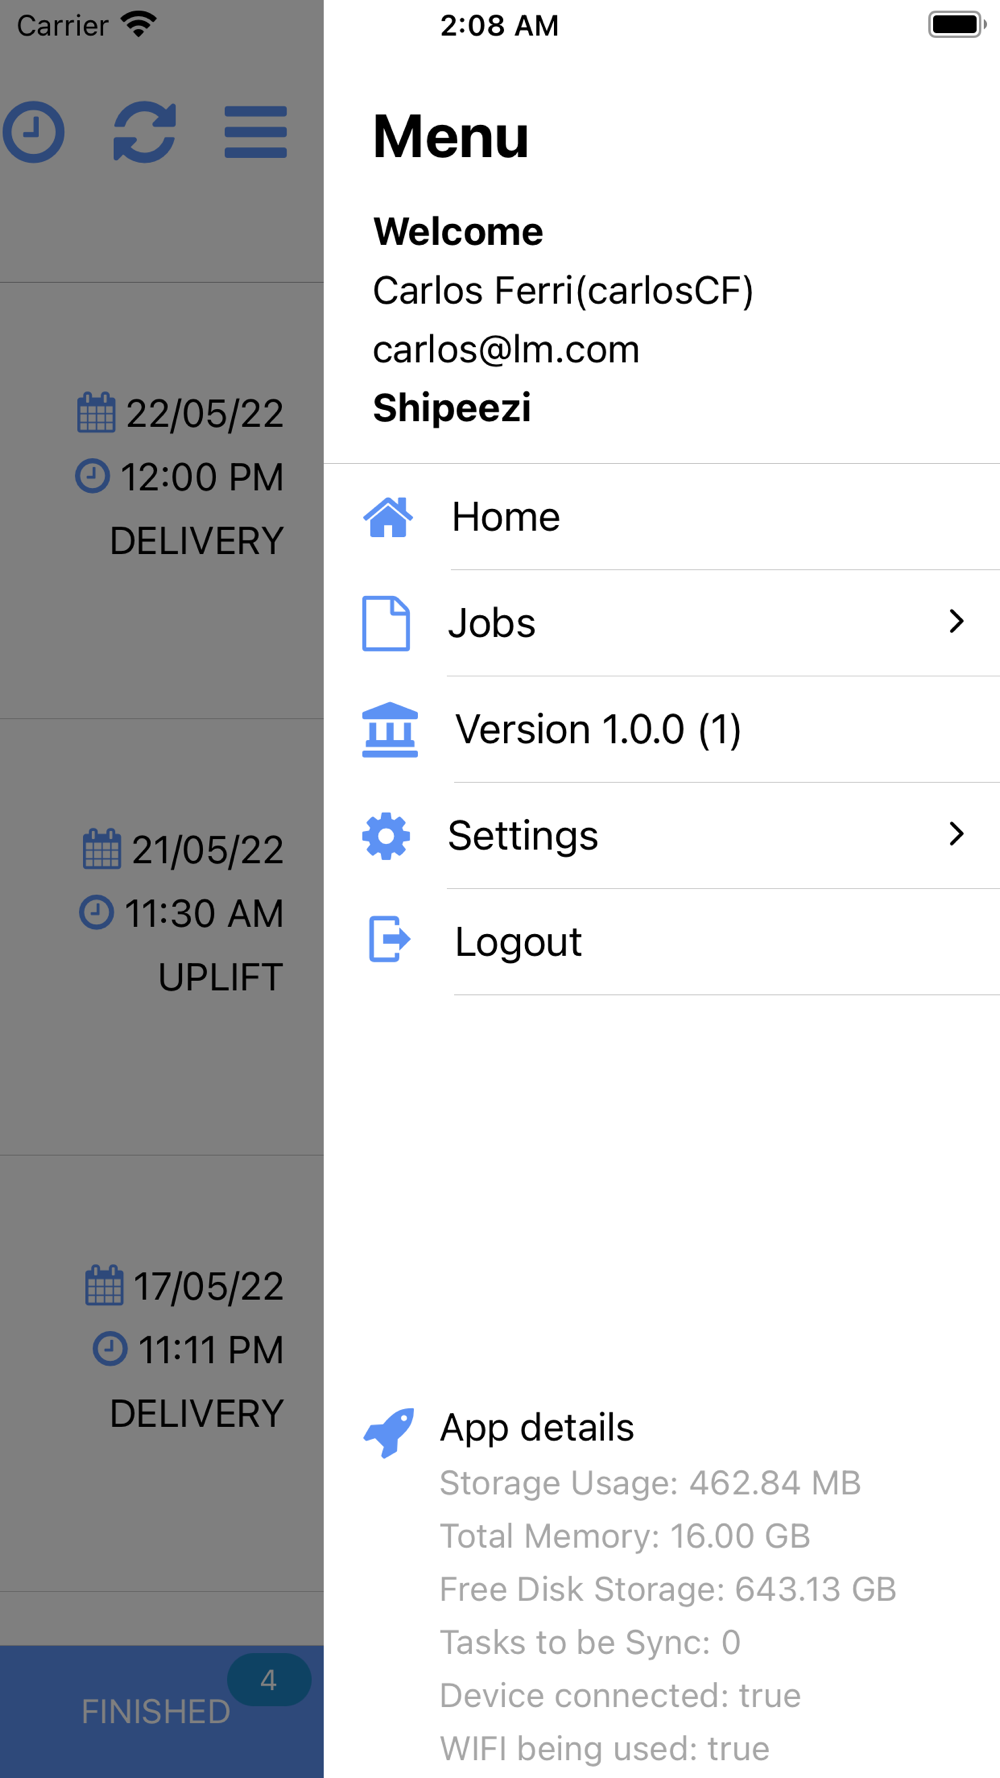Open the 22/05/22 DELIVERY job

point(162,500)
